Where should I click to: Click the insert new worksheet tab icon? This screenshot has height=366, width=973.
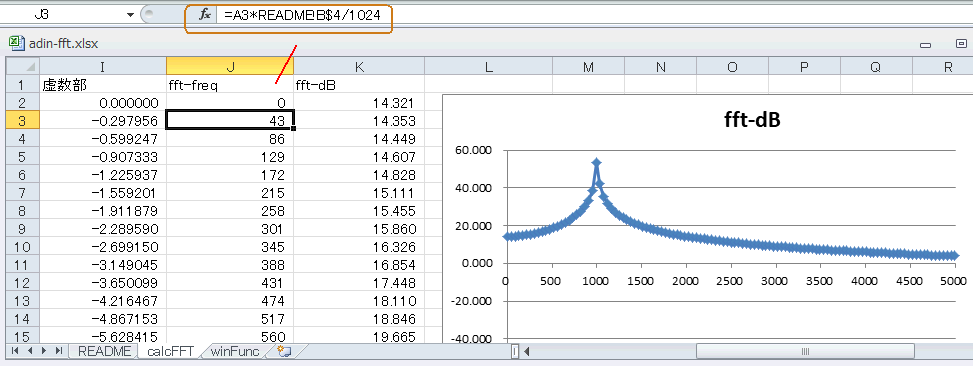point(284,351)
